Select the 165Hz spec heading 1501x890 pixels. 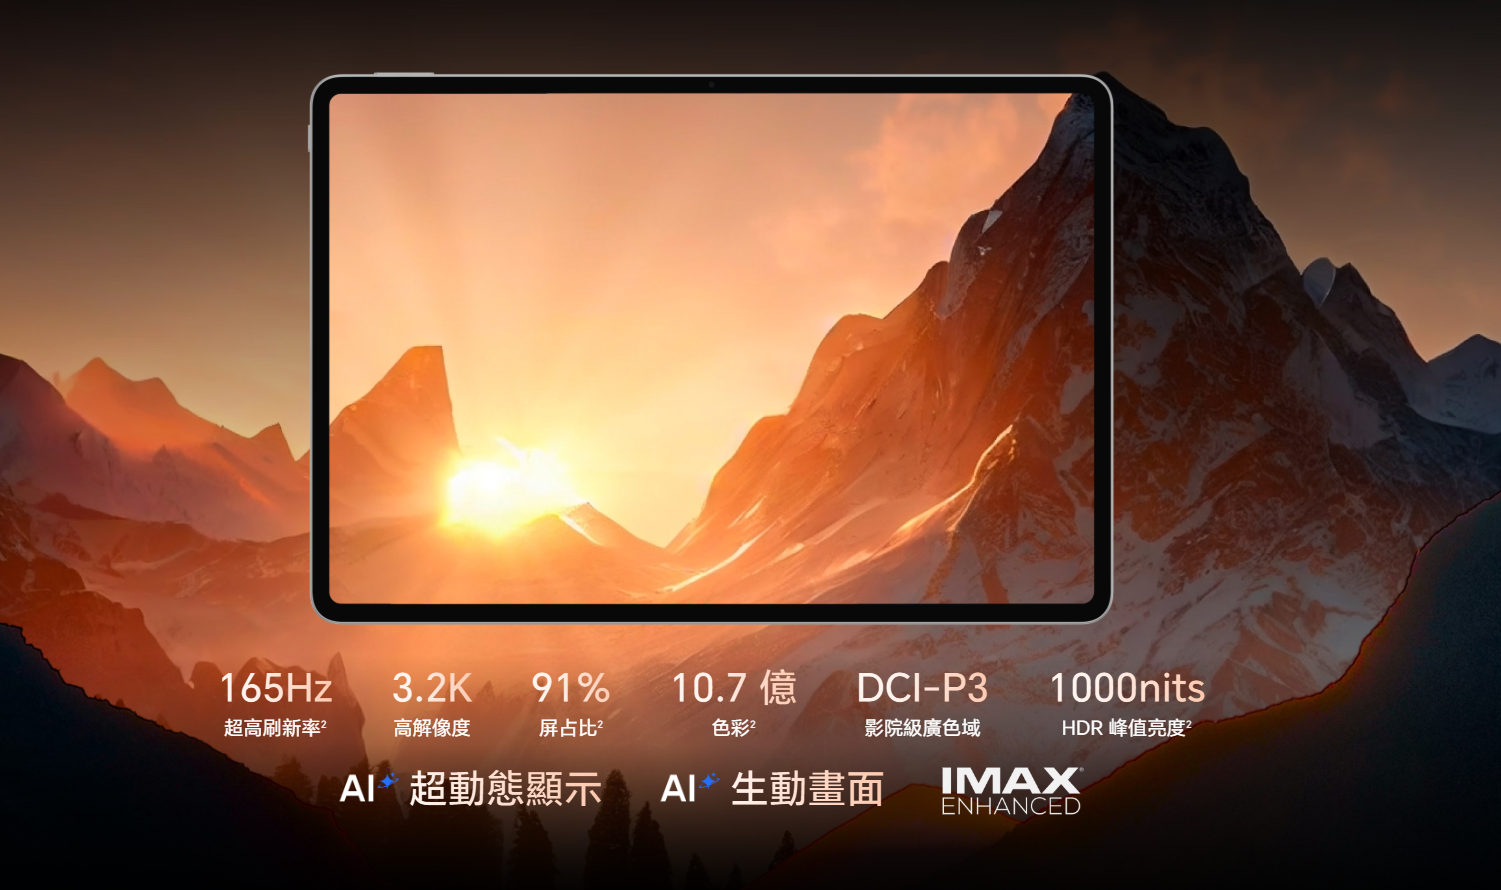click(x=276, y=688)
